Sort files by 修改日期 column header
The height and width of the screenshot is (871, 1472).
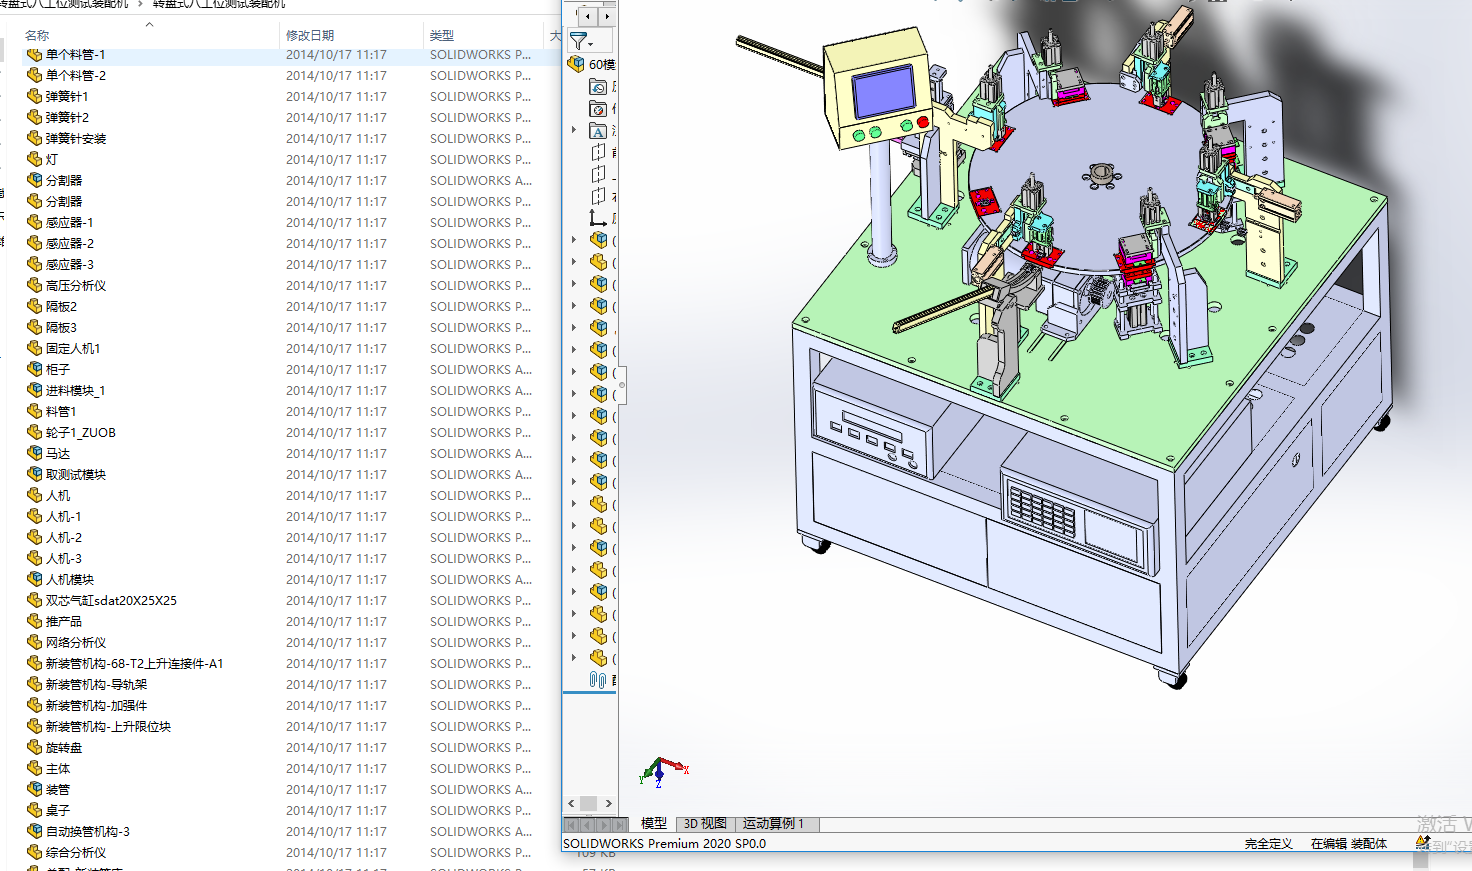310,35
